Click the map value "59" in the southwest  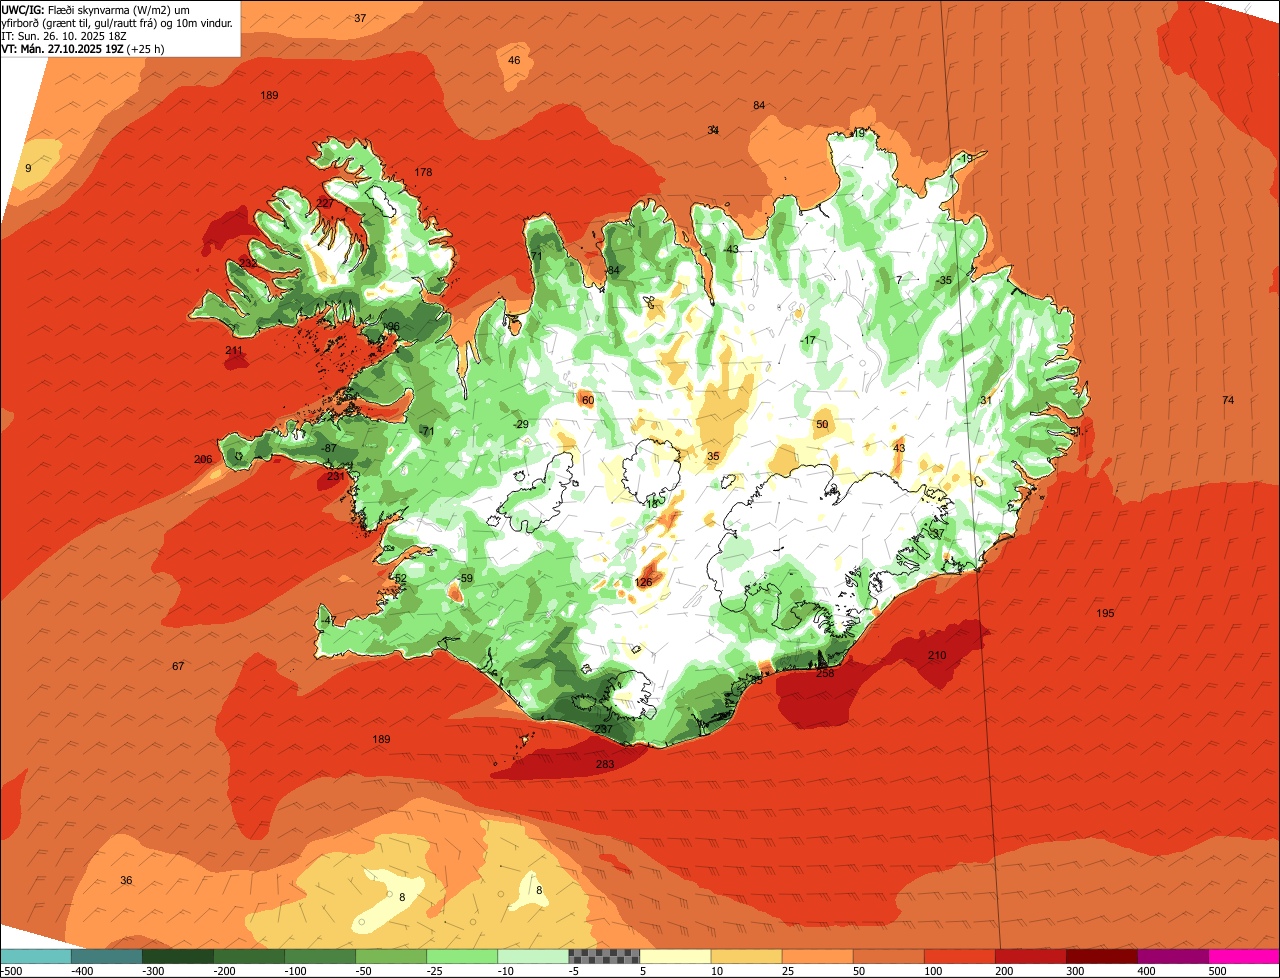pos(466,578)
